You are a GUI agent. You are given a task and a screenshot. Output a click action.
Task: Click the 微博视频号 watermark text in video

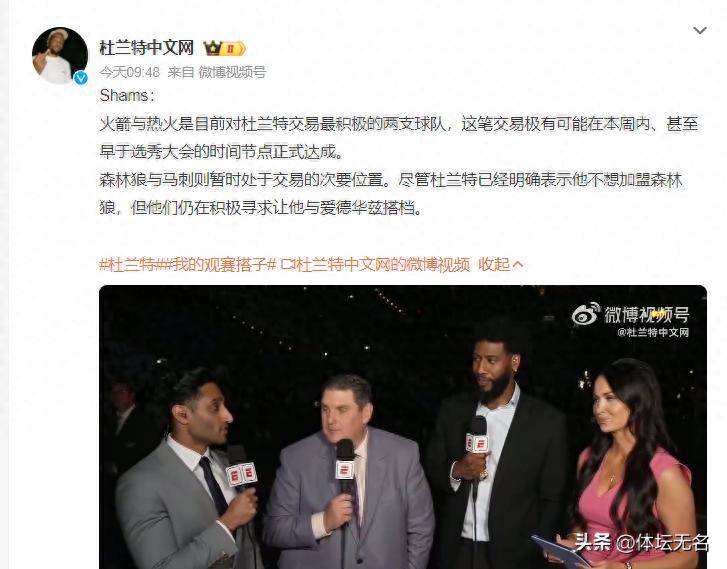coord(646,315)
